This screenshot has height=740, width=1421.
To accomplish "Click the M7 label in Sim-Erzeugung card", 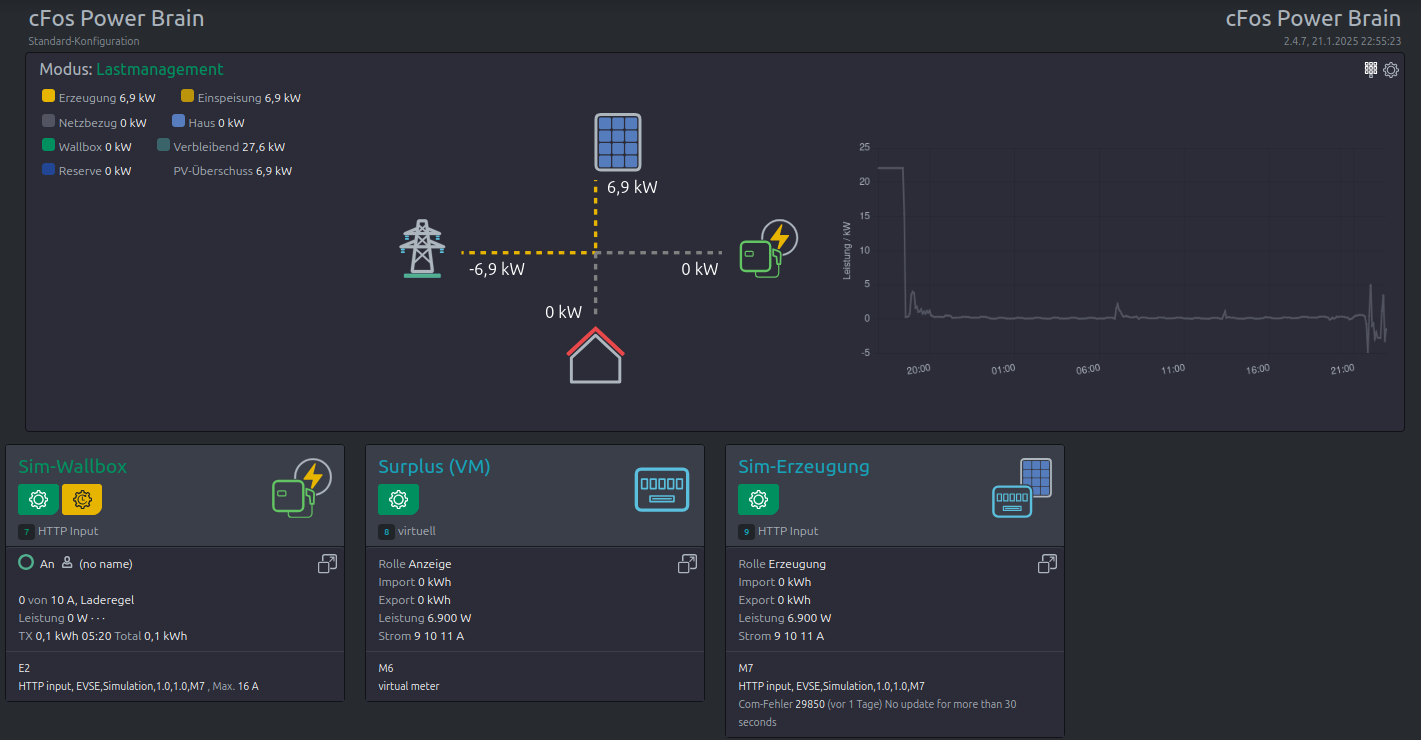I will 746,668.
